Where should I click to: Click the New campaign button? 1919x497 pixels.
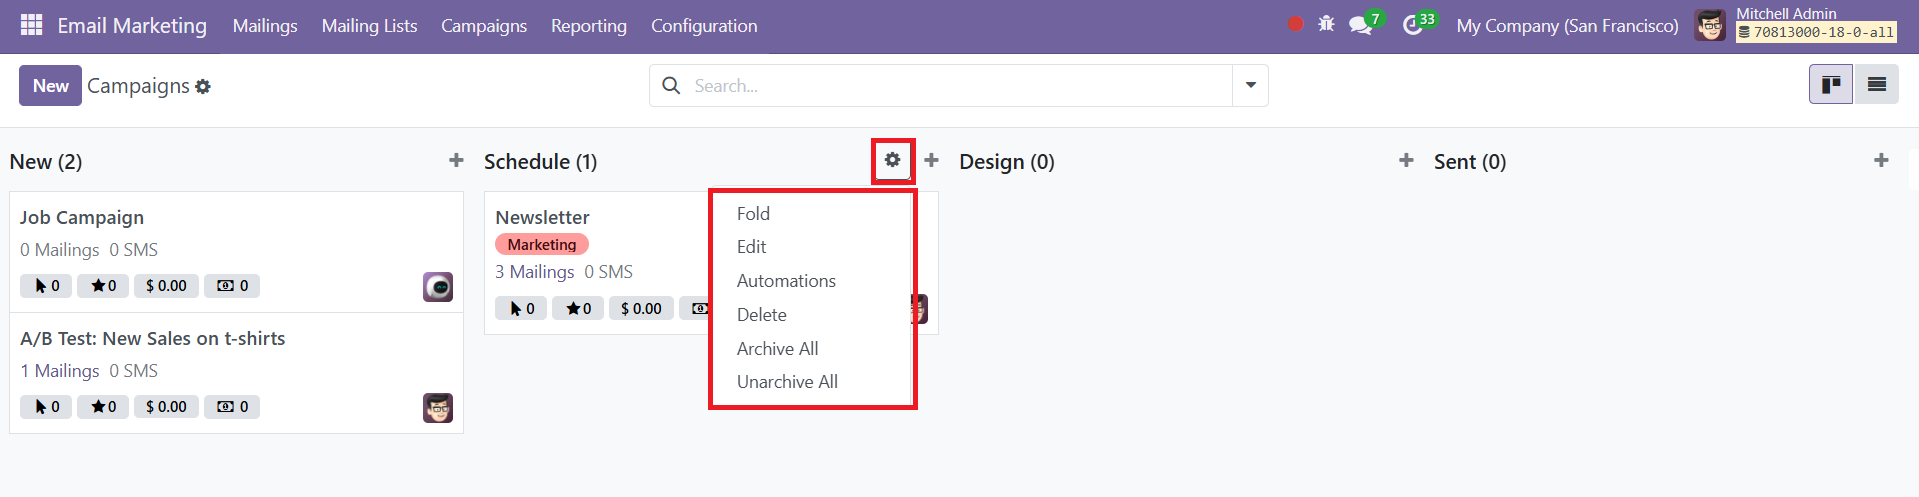(x=50, y=86)
